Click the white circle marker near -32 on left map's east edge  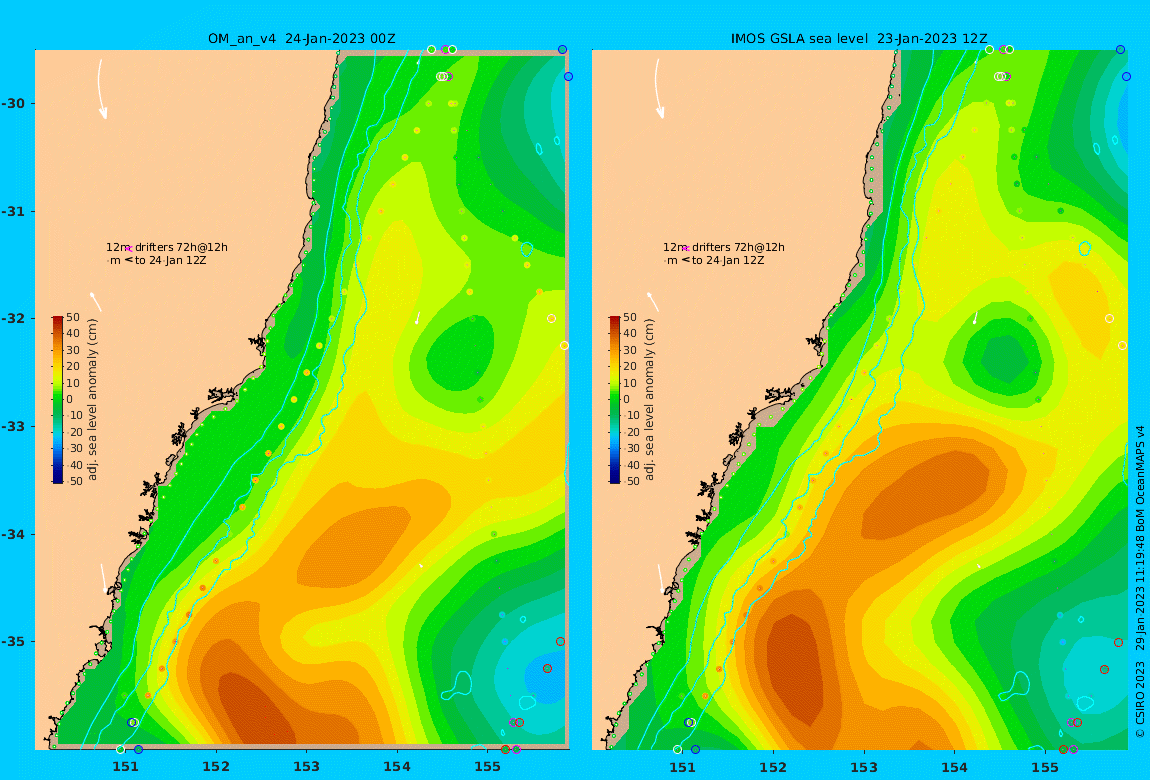point(552,318)
